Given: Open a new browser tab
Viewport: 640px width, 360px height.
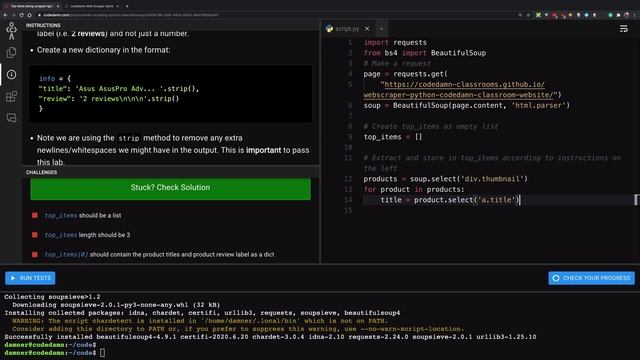Looking at the screenshot, I should 127,6.
